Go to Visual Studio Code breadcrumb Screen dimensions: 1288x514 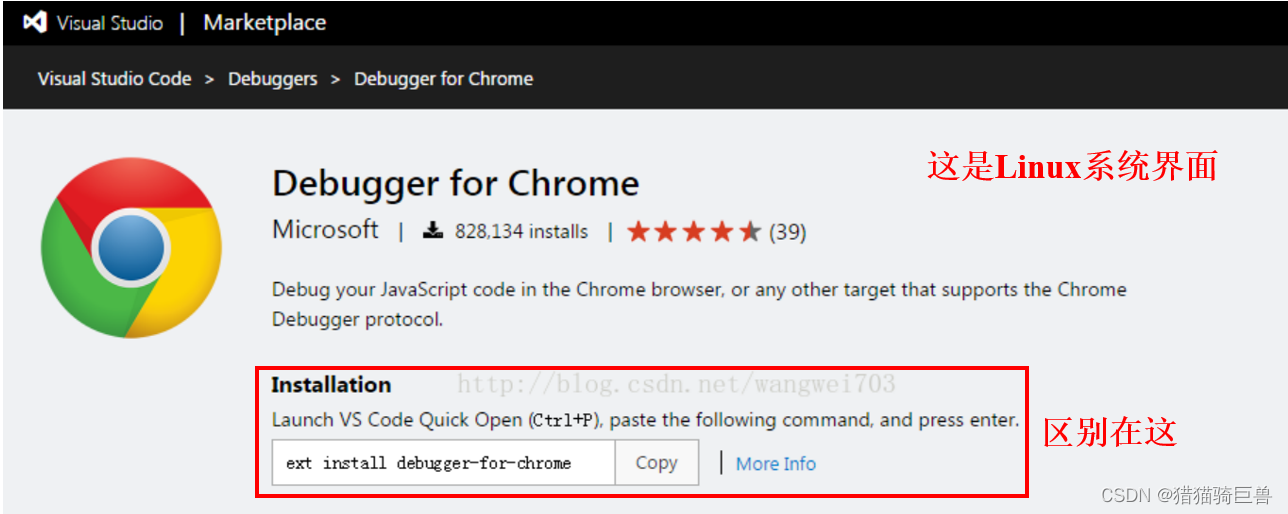[x=114, y=79]
